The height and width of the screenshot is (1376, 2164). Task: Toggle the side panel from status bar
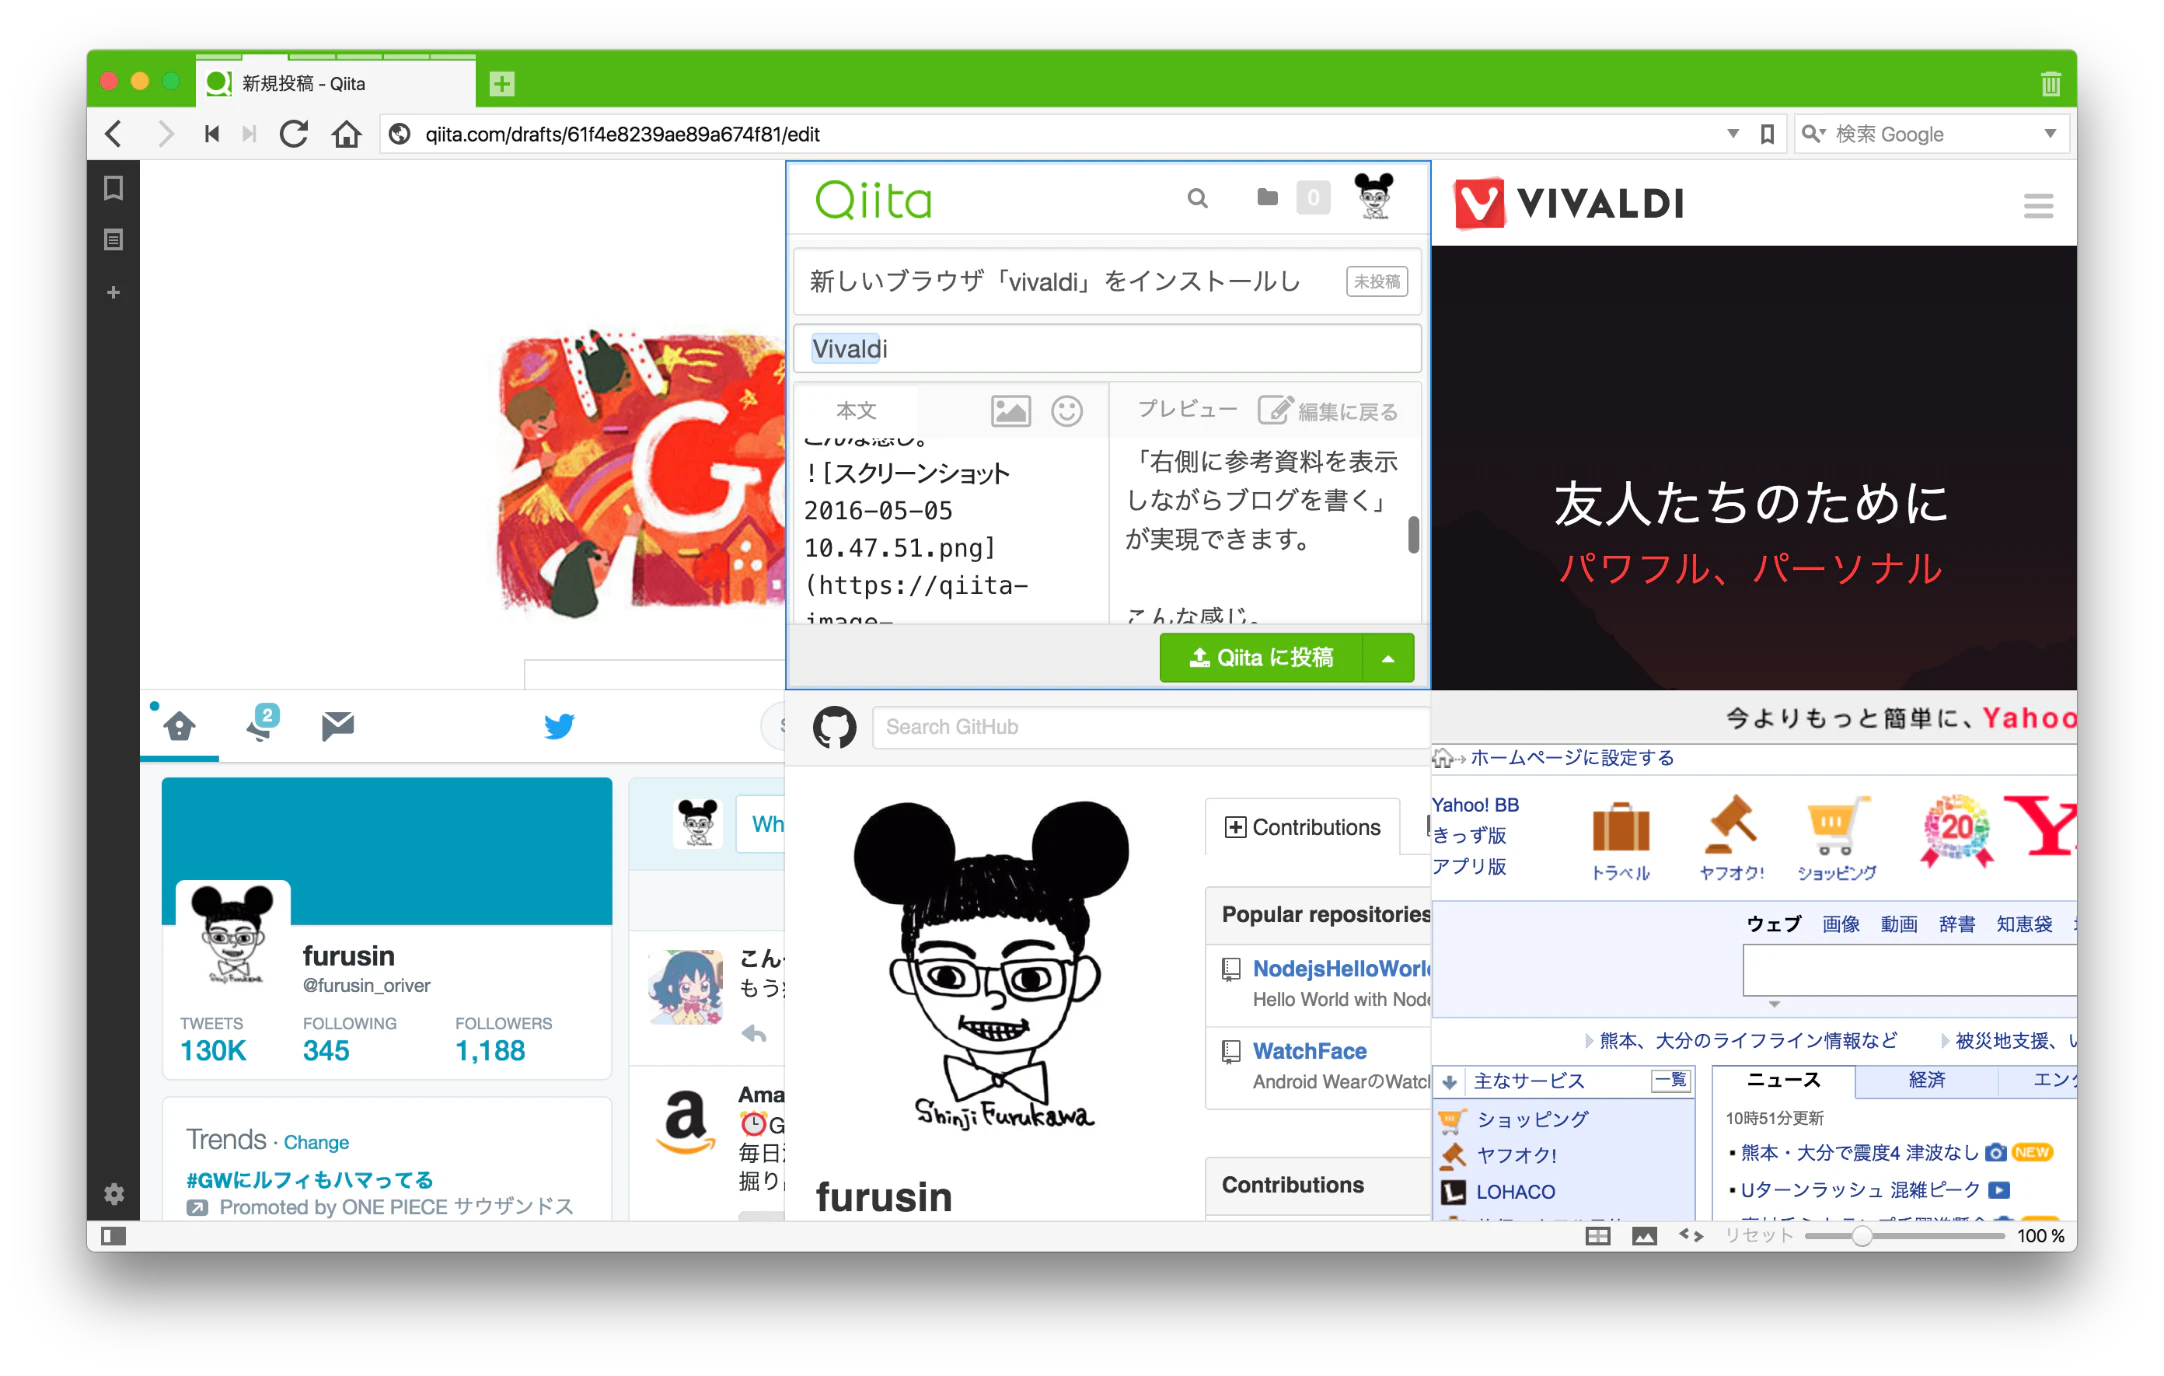pyautogui.click(x=114, y=1236)
